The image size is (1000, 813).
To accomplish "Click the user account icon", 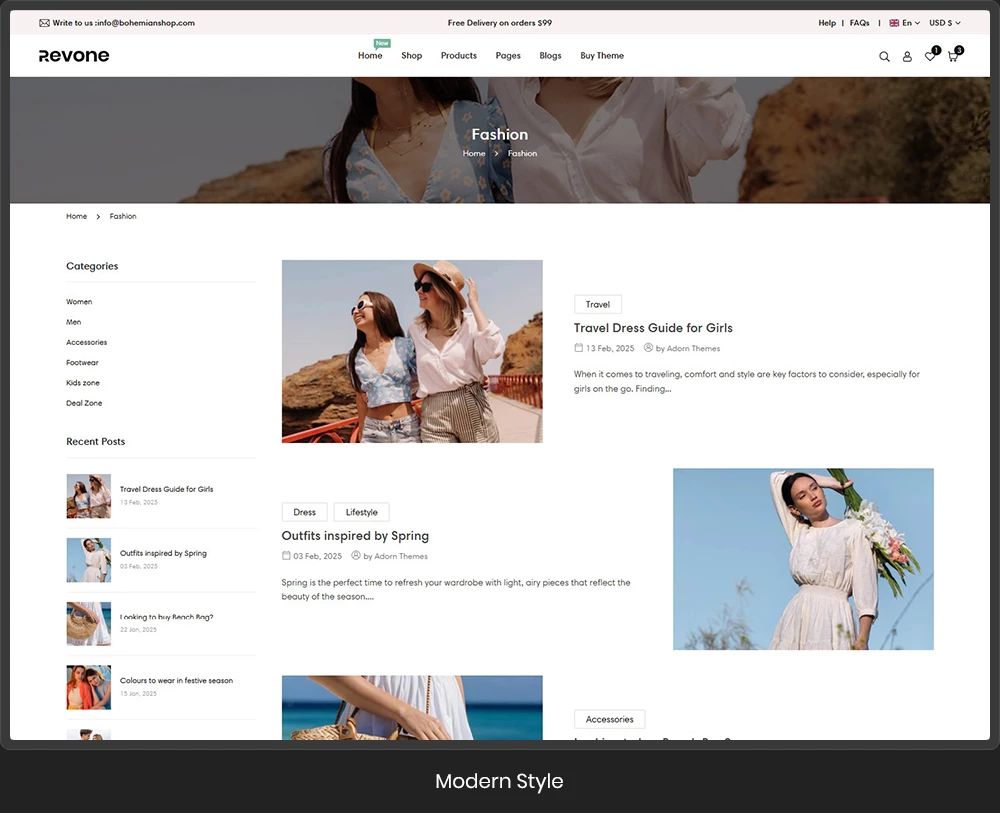I will 907,57.
